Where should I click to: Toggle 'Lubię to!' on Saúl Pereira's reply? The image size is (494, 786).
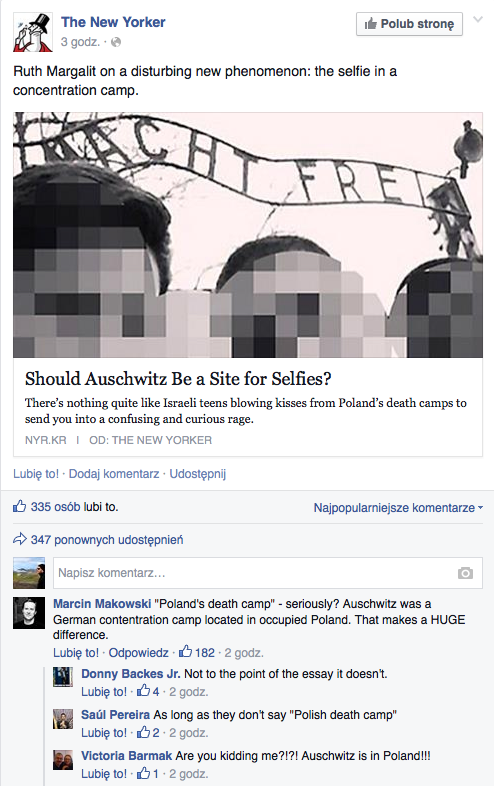pyautogui.click(x=104, y=733)
